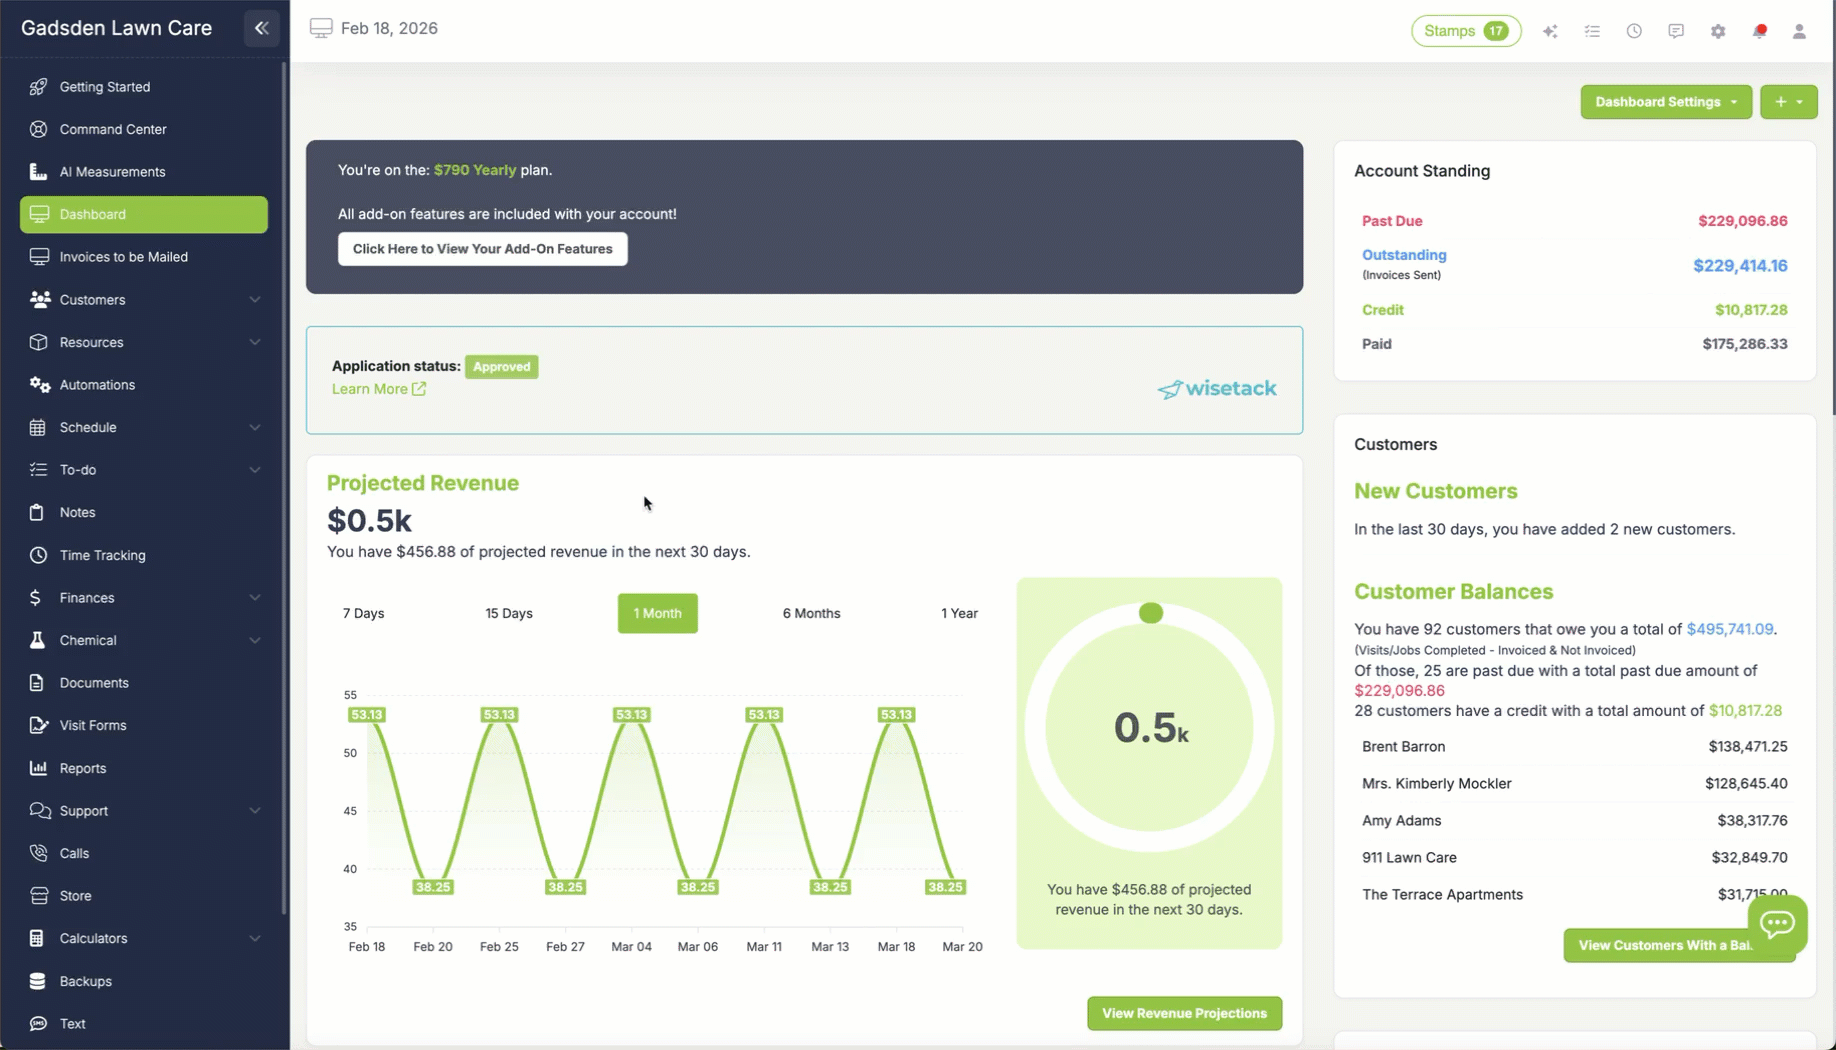Image resolution: width=1836 pixels, height=1050 pixels.
Task: View recent history via clock icon
Action: coord(1634,31)
